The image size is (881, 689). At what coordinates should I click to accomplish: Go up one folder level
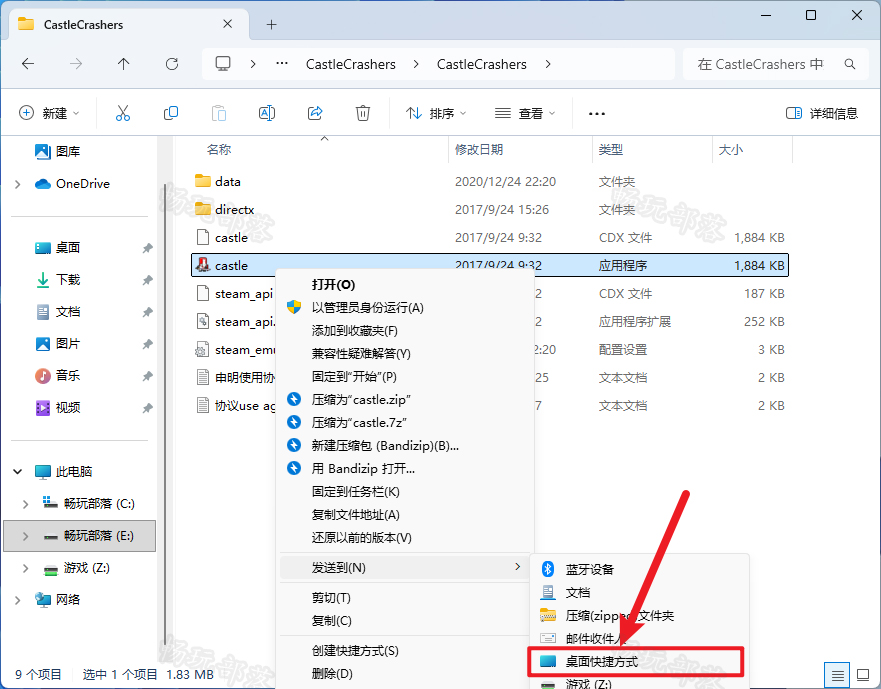coord(124,64)
